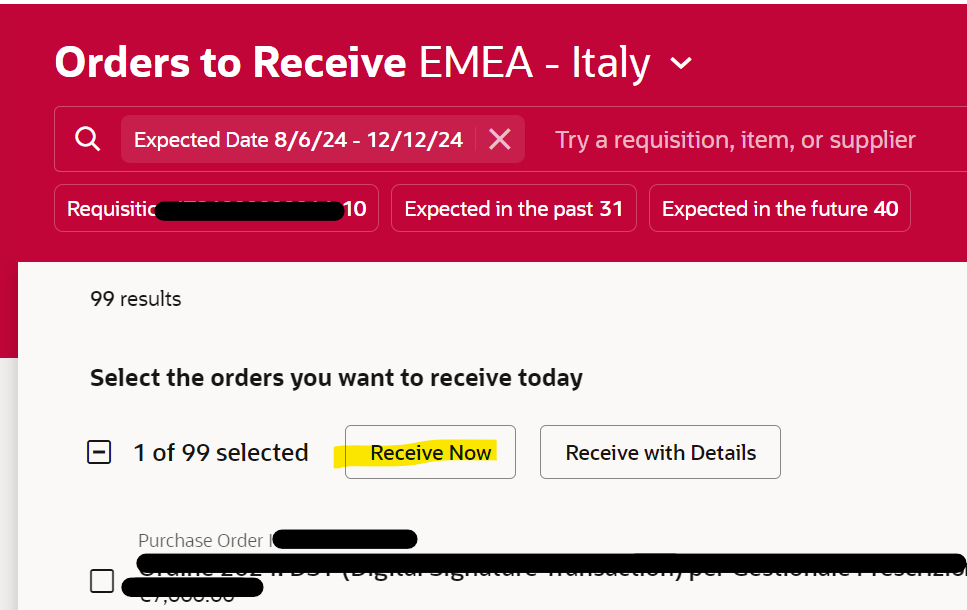Click Receive with Details
Viewport: 967px width, 610px height.
(660, 452)
